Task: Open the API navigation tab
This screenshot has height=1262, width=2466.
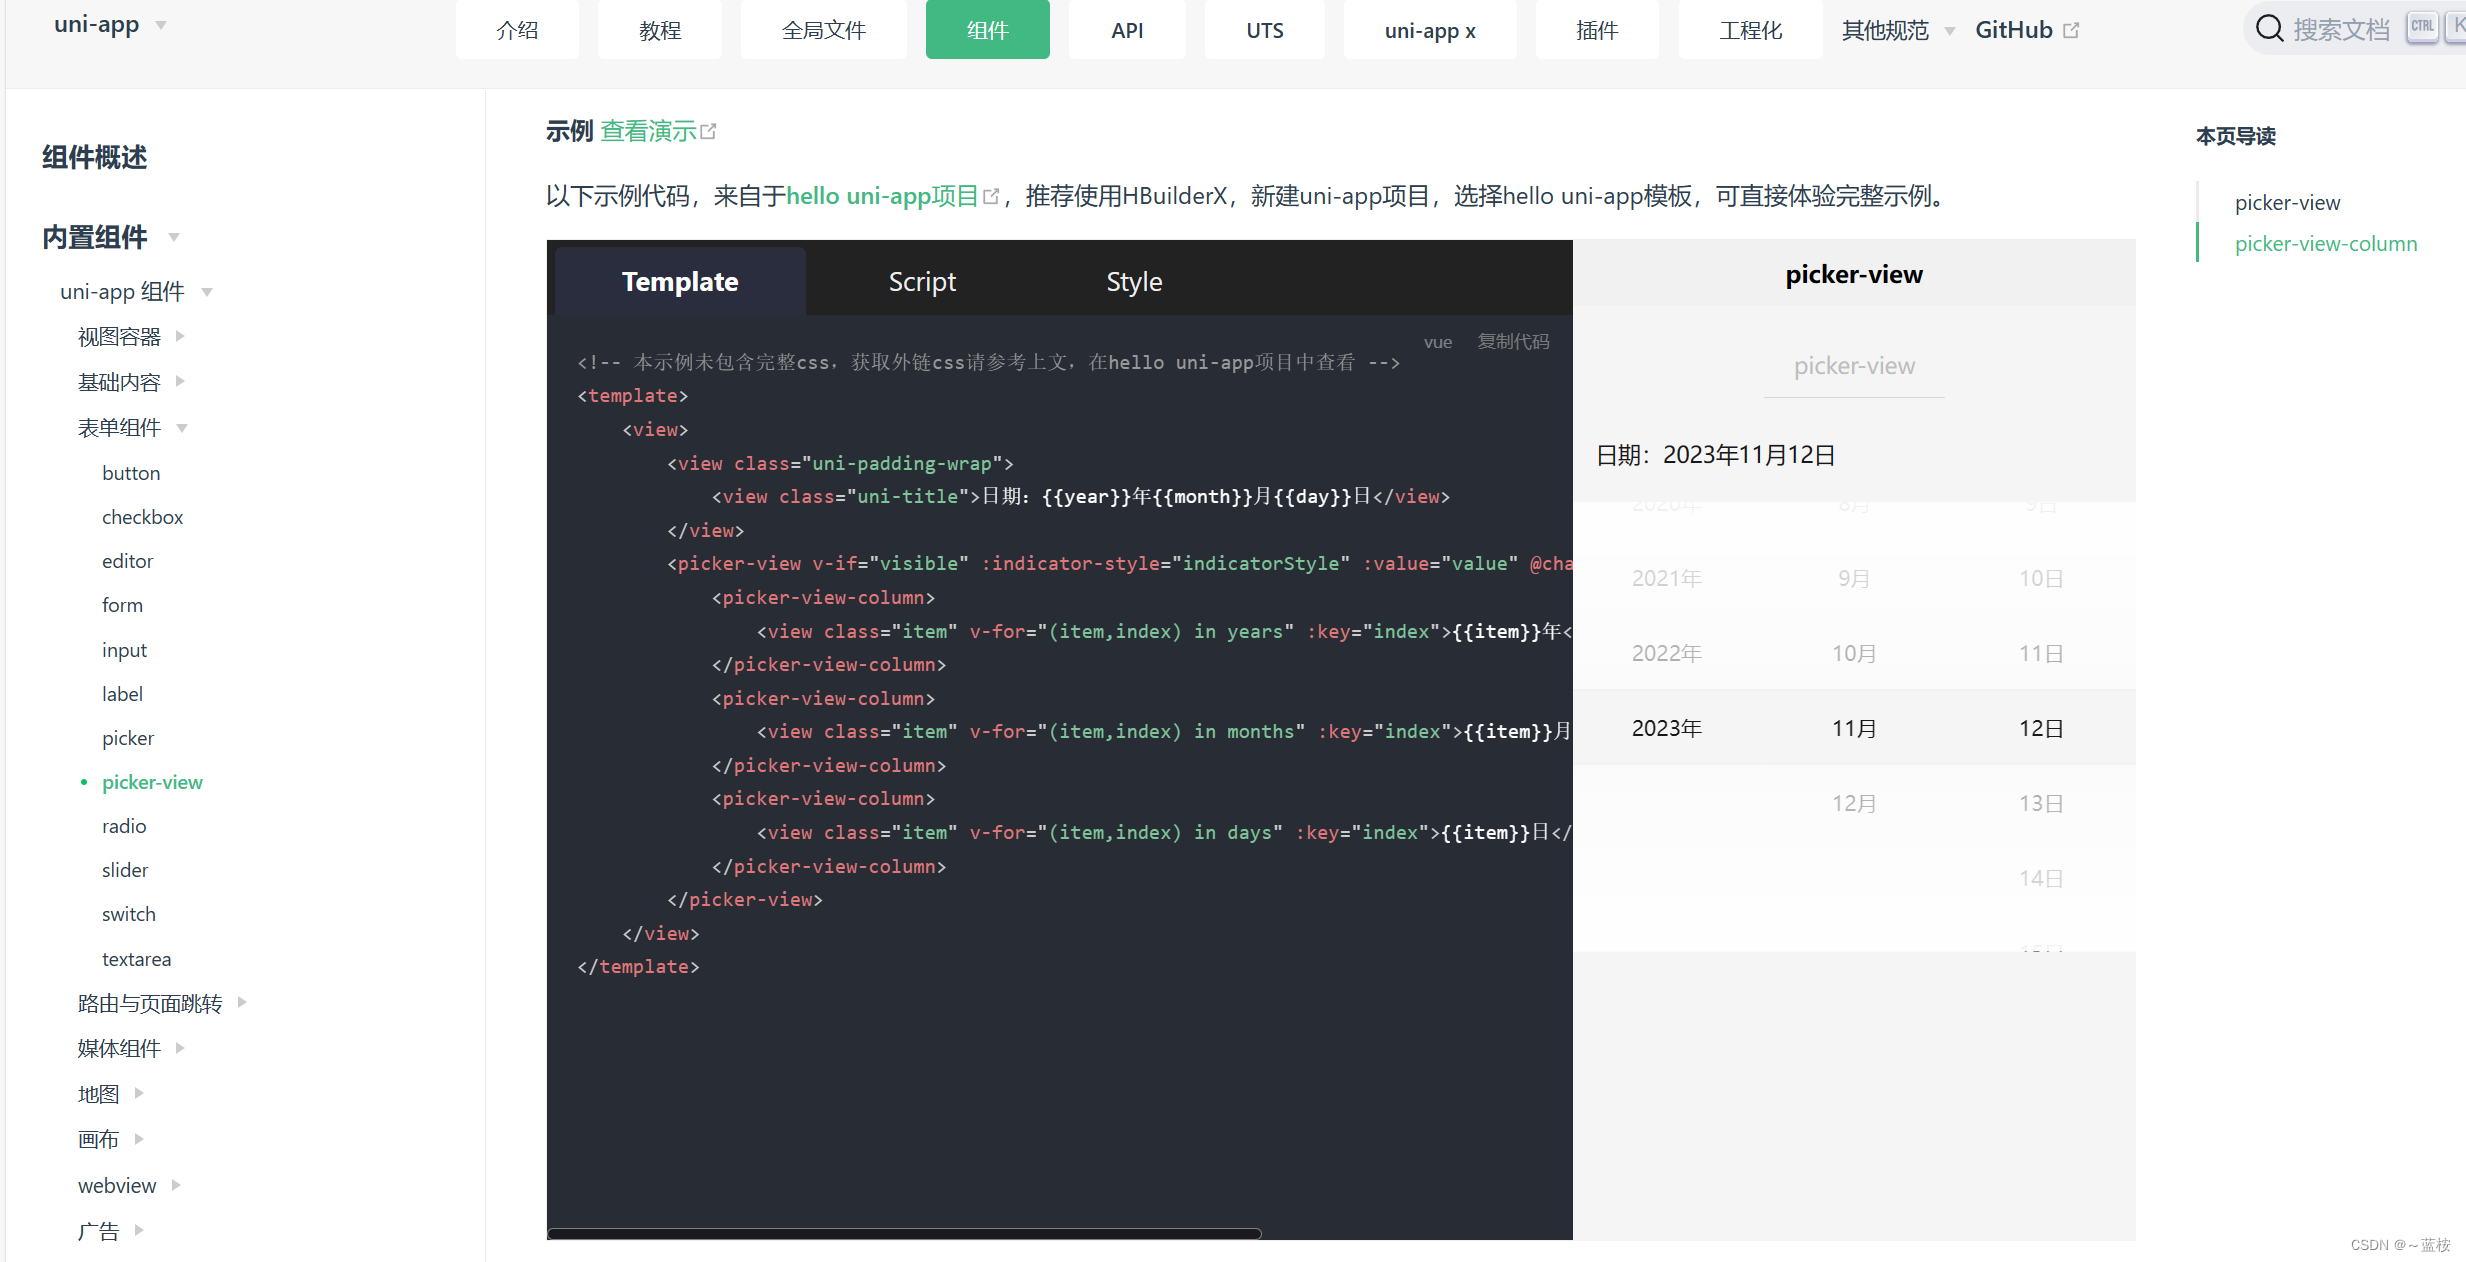Action: pos(1127,30)
